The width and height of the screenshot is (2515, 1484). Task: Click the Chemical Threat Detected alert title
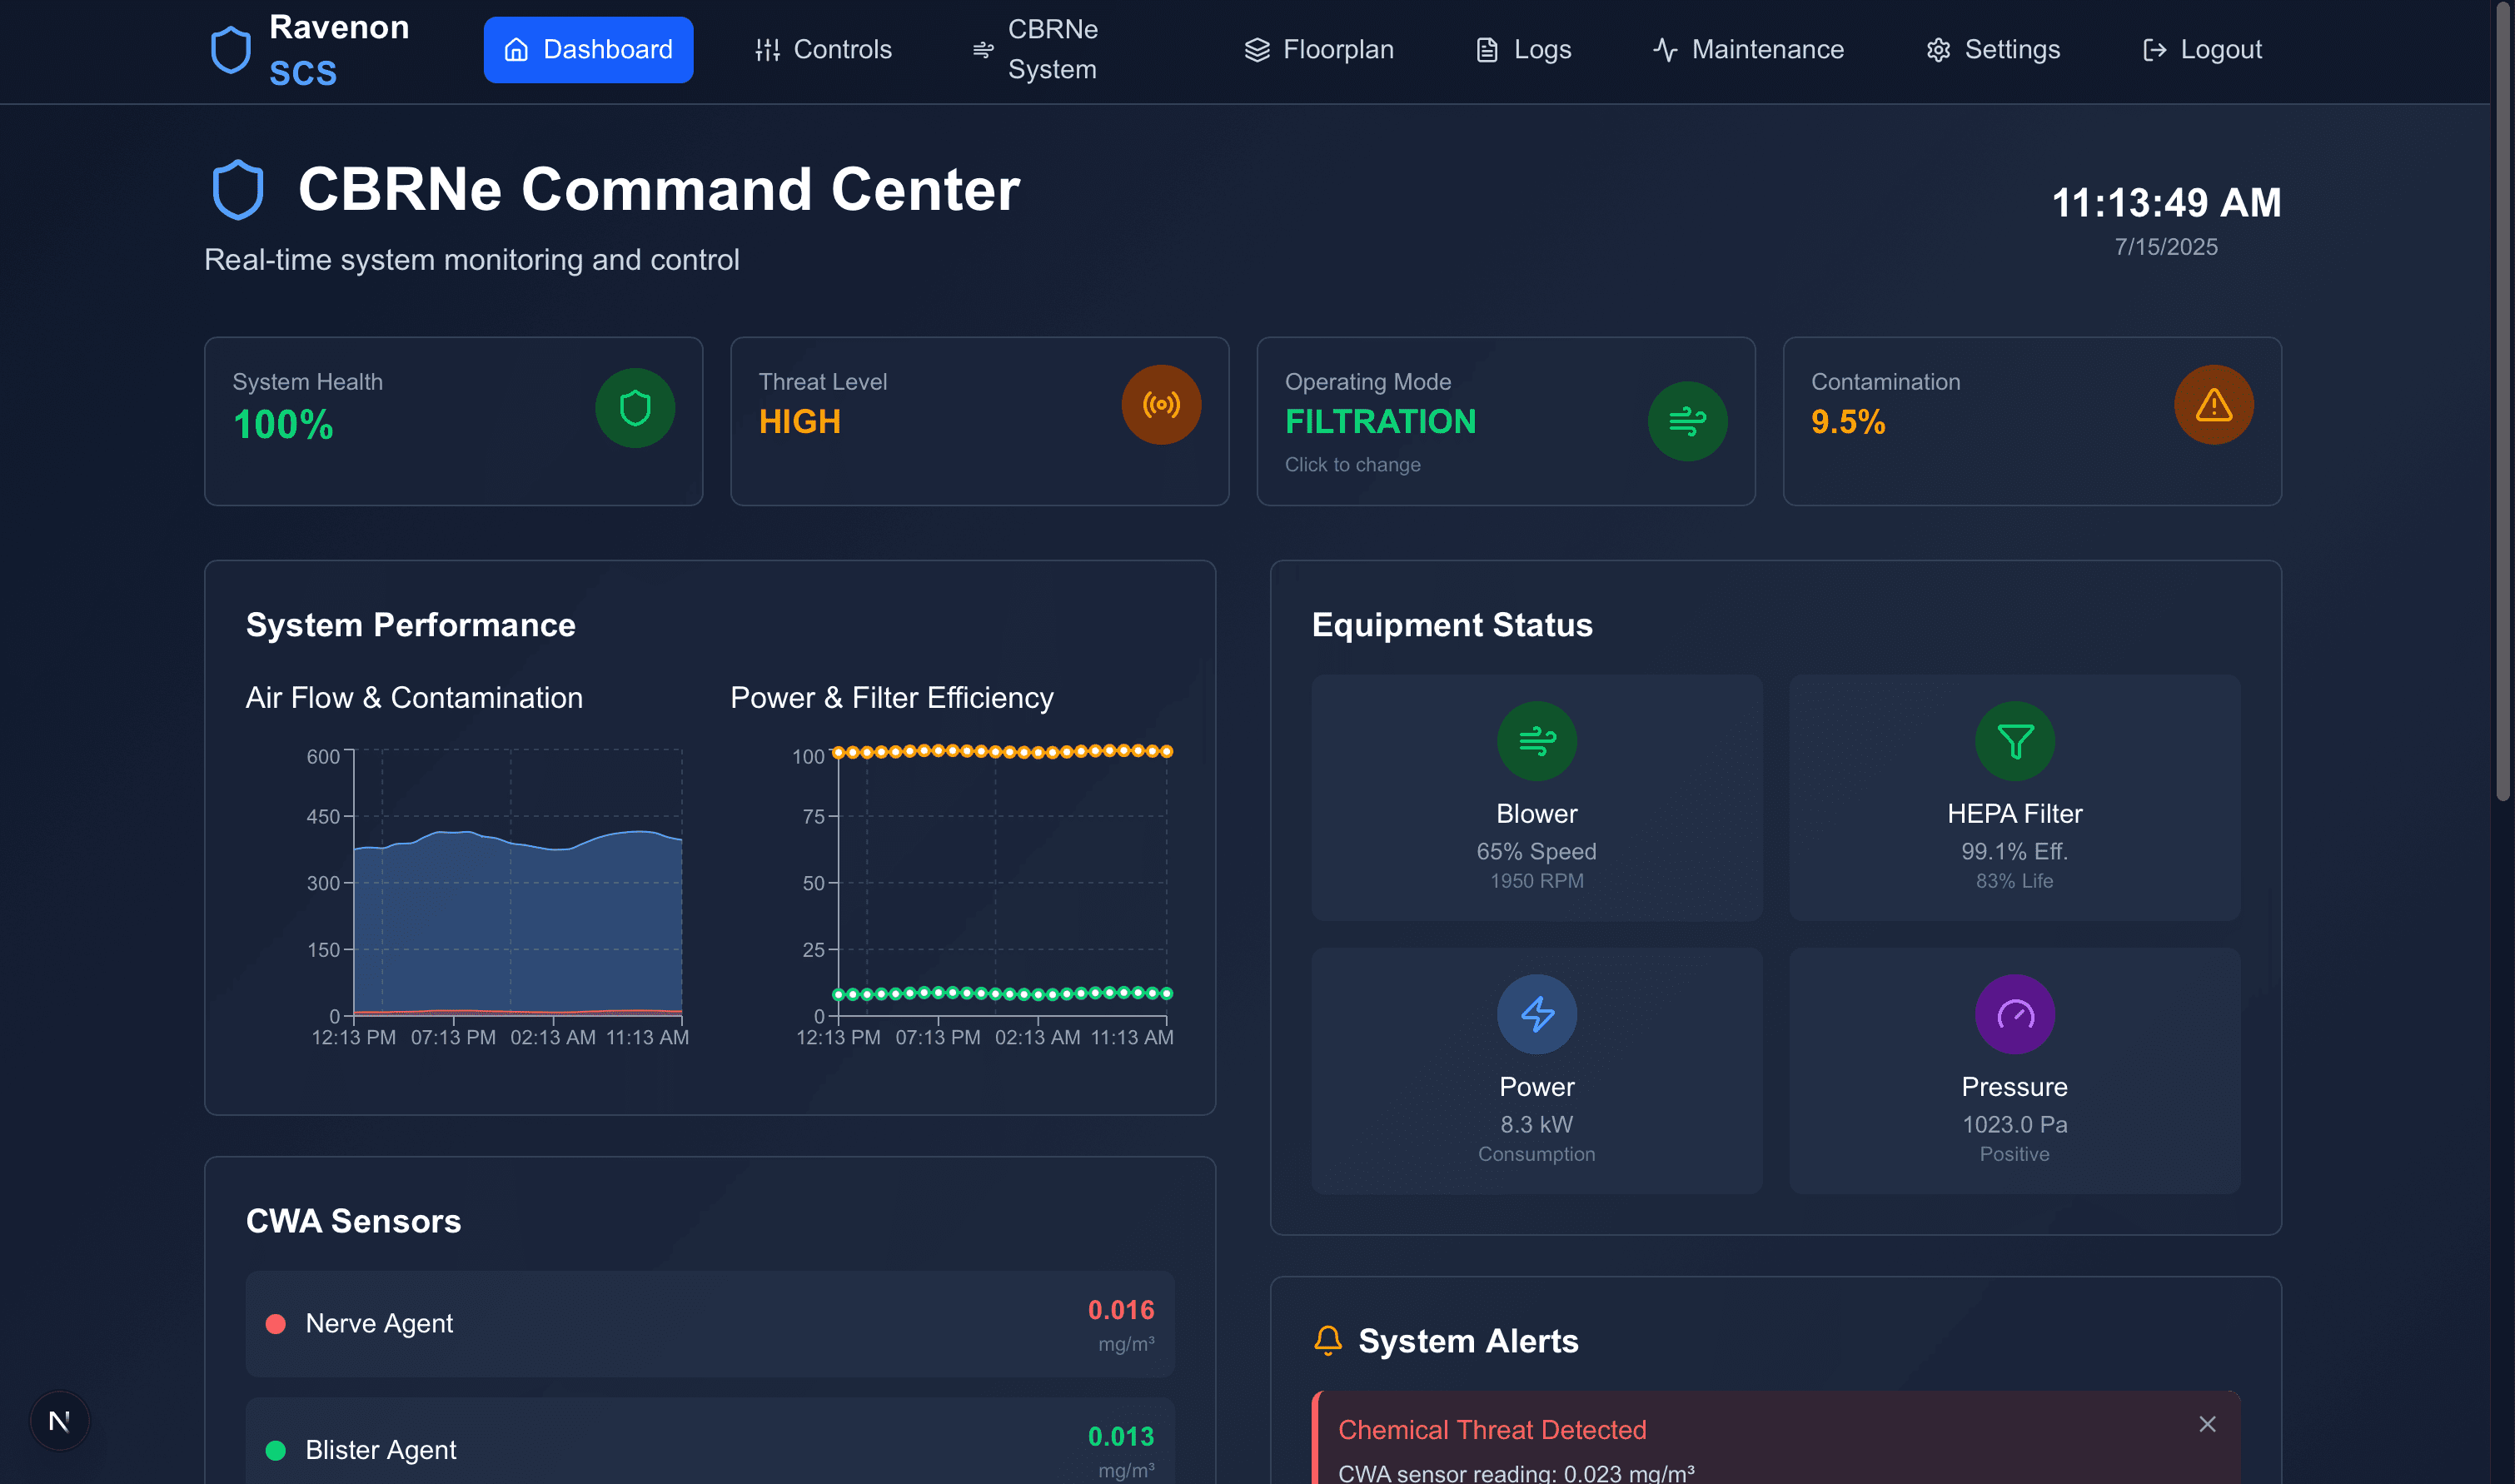pos(1492,1430)
